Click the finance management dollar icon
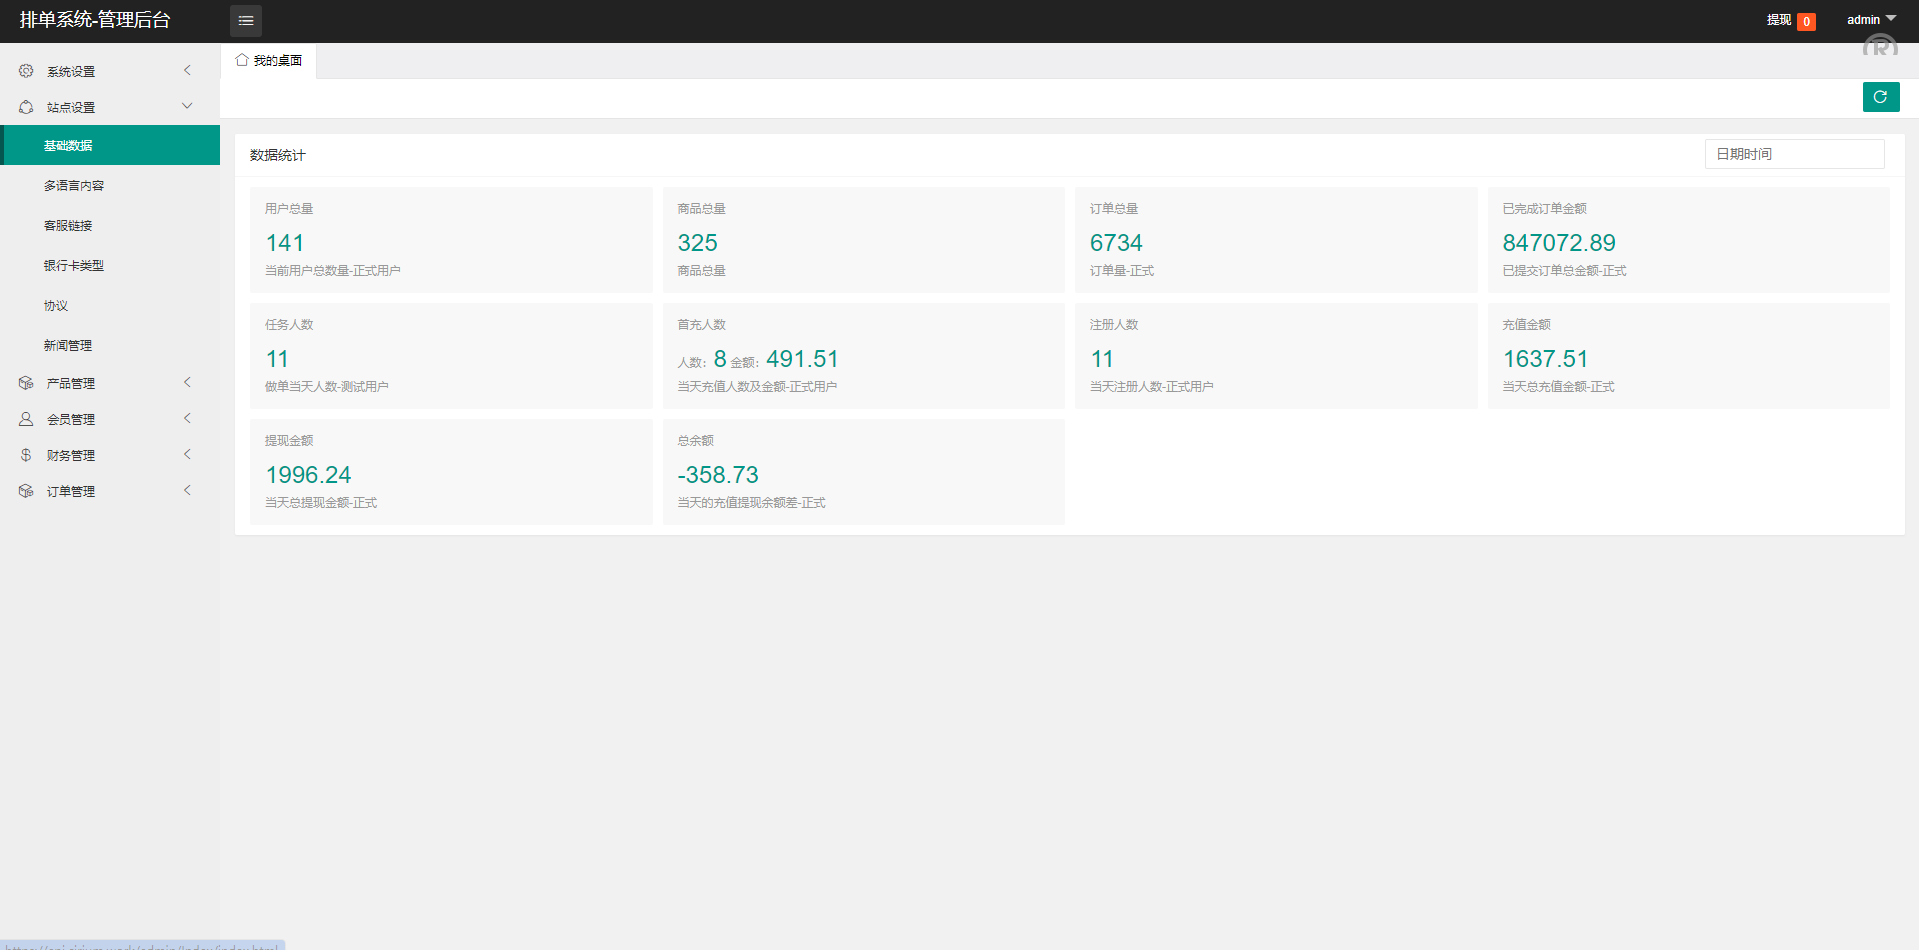Image resolution: width=1919 pixels, height=950 pixels. tap(26, 455)
